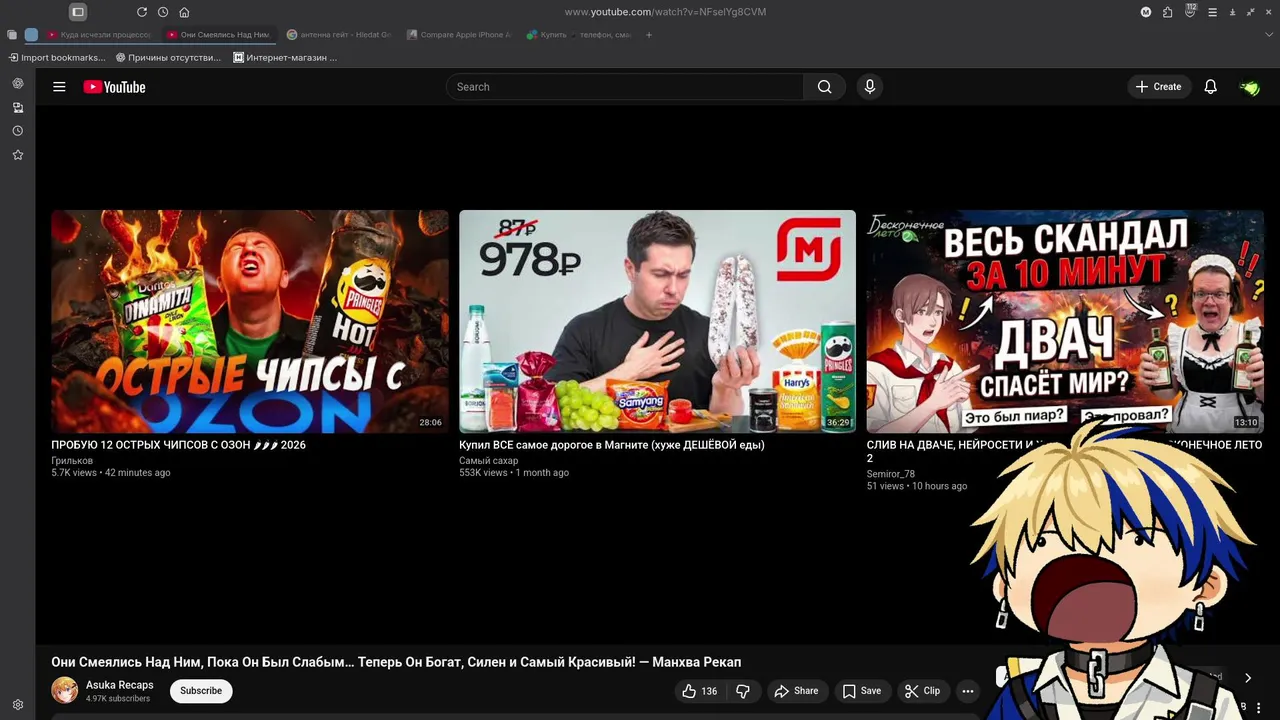Click the Create button

pyautogui.click(x=1159, y=87)
